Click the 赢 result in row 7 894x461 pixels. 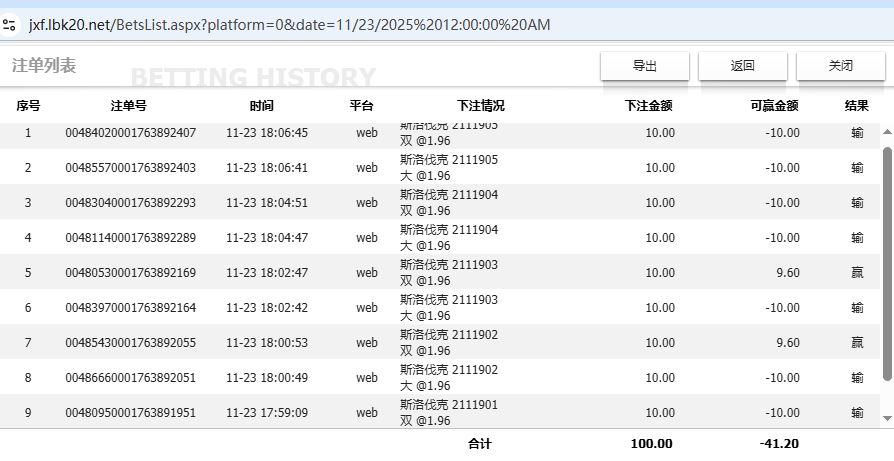coord(857,343)
